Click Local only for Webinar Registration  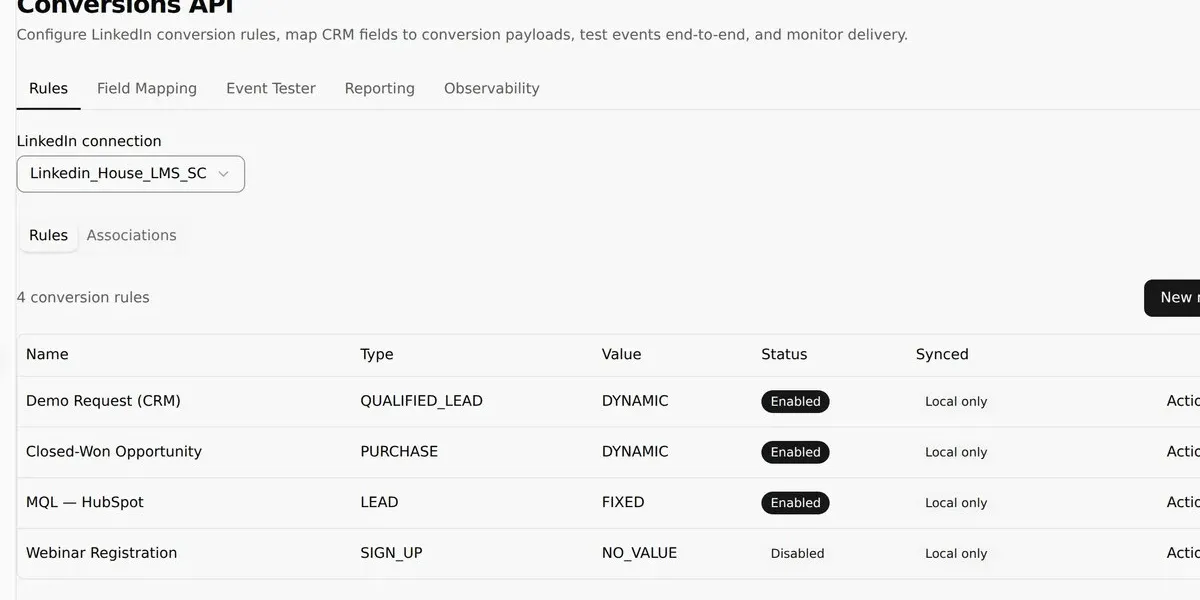(956, 553)
